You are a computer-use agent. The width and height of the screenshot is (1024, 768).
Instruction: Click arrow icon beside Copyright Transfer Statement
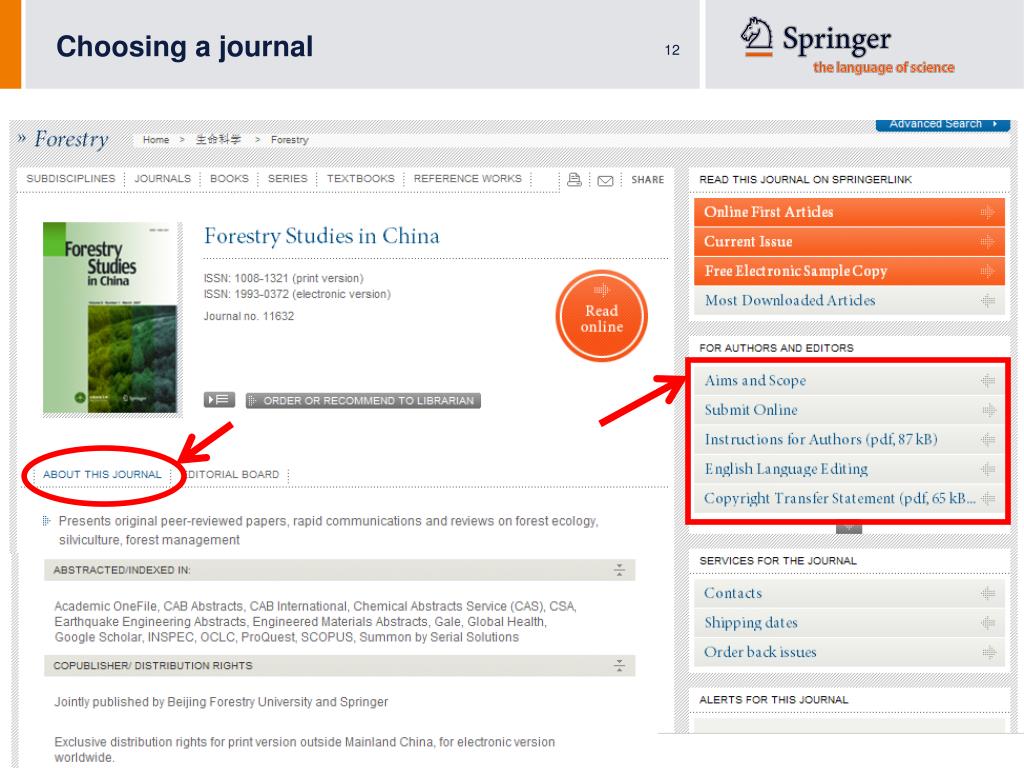coord(987,498)
